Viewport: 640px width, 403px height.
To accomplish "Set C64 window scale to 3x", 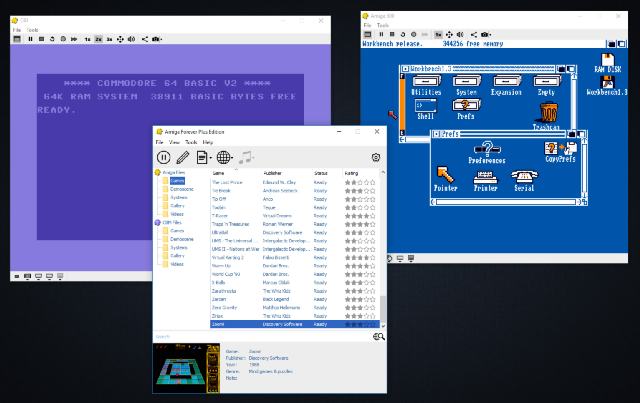I will pos(109,39).
